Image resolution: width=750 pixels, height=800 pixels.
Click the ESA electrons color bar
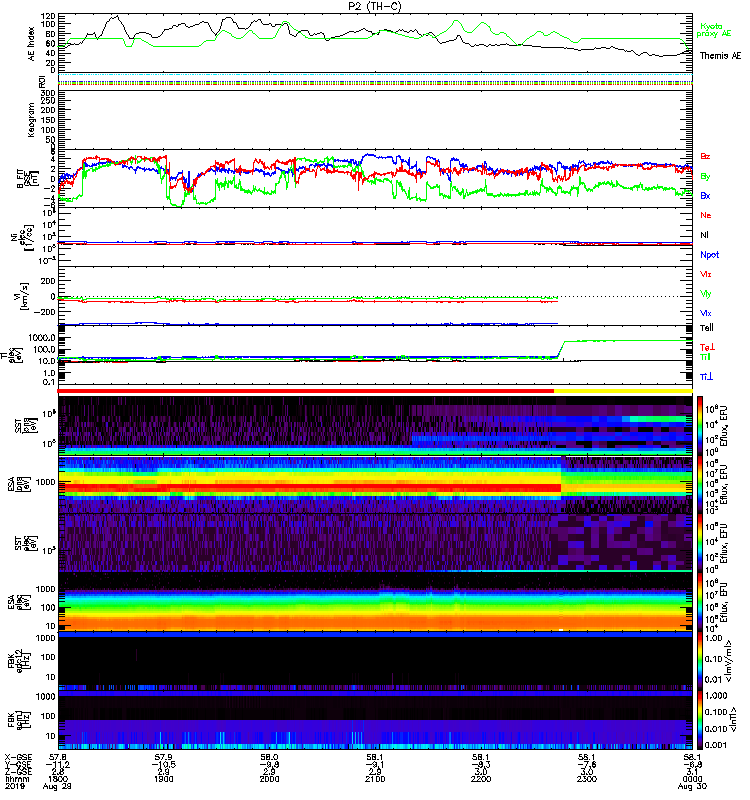click(x=700, y=601)
